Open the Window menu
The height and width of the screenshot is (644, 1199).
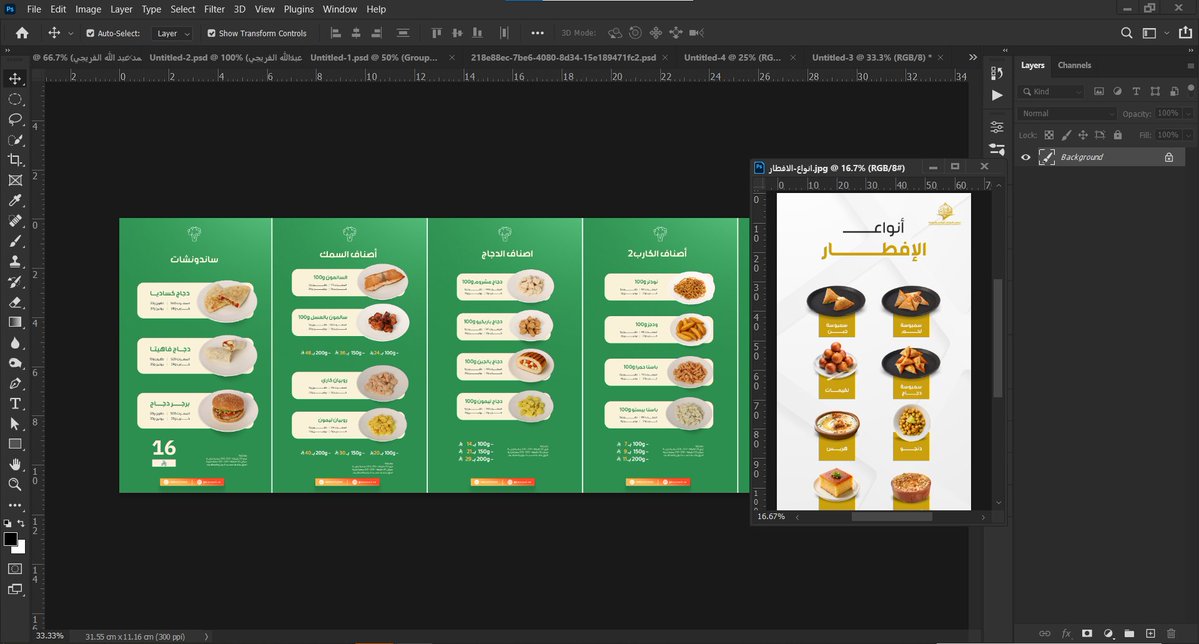coord(340,9)
